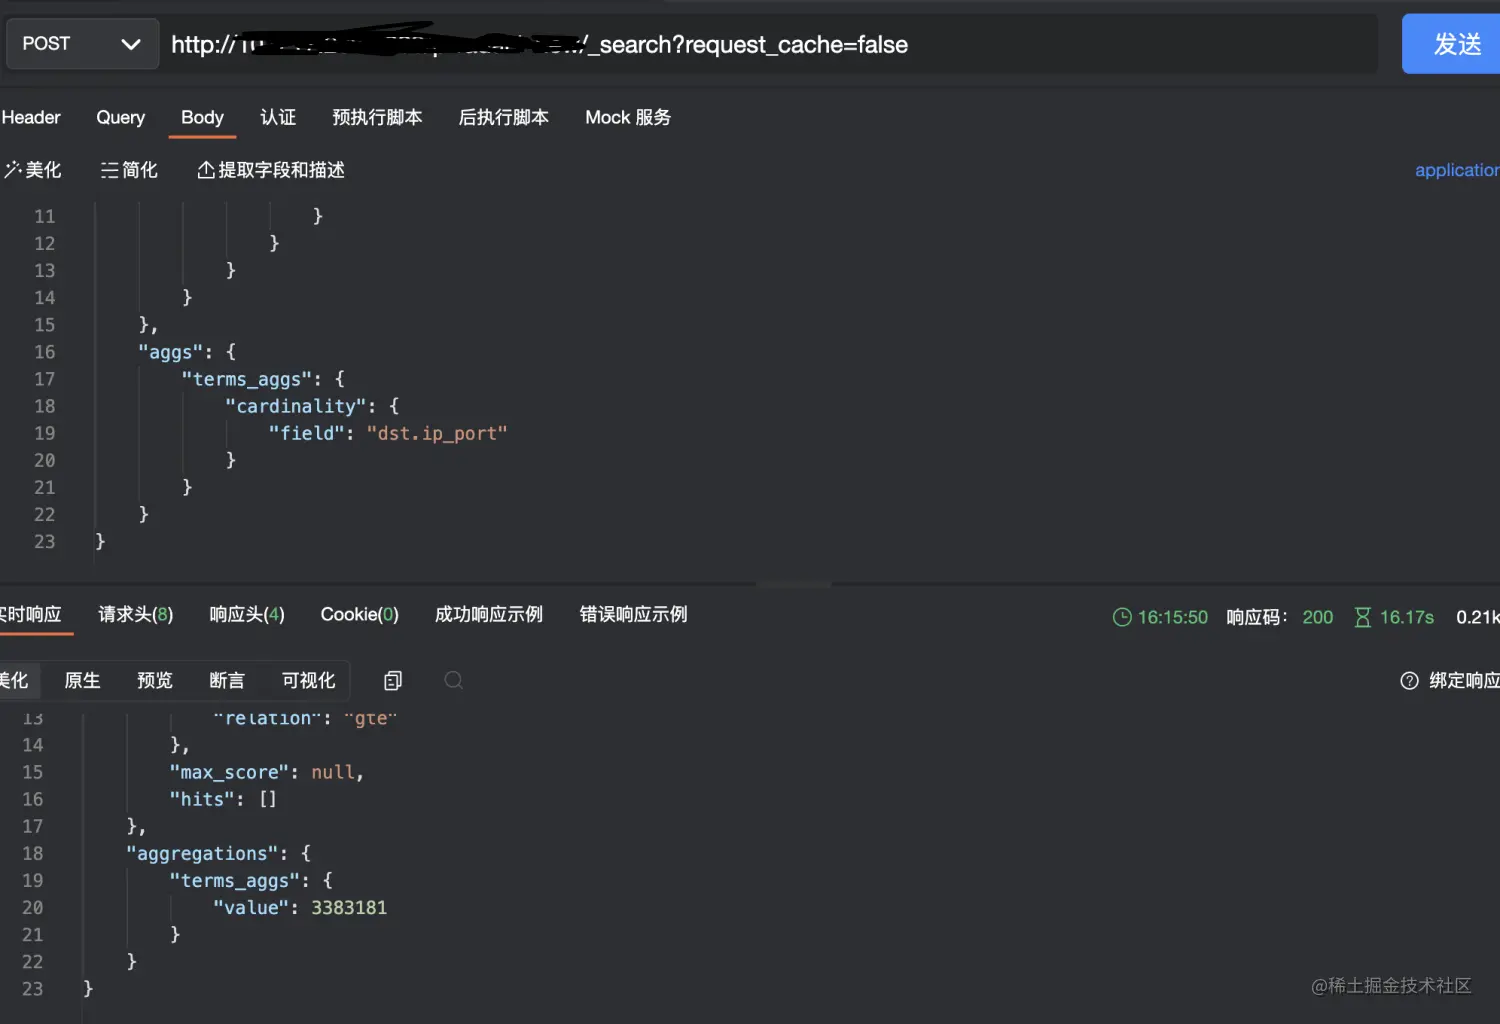Viewport: 1500px width, 1024px height.
Task: Switch response view to raw (原生)
Action: tap(82, 681)
